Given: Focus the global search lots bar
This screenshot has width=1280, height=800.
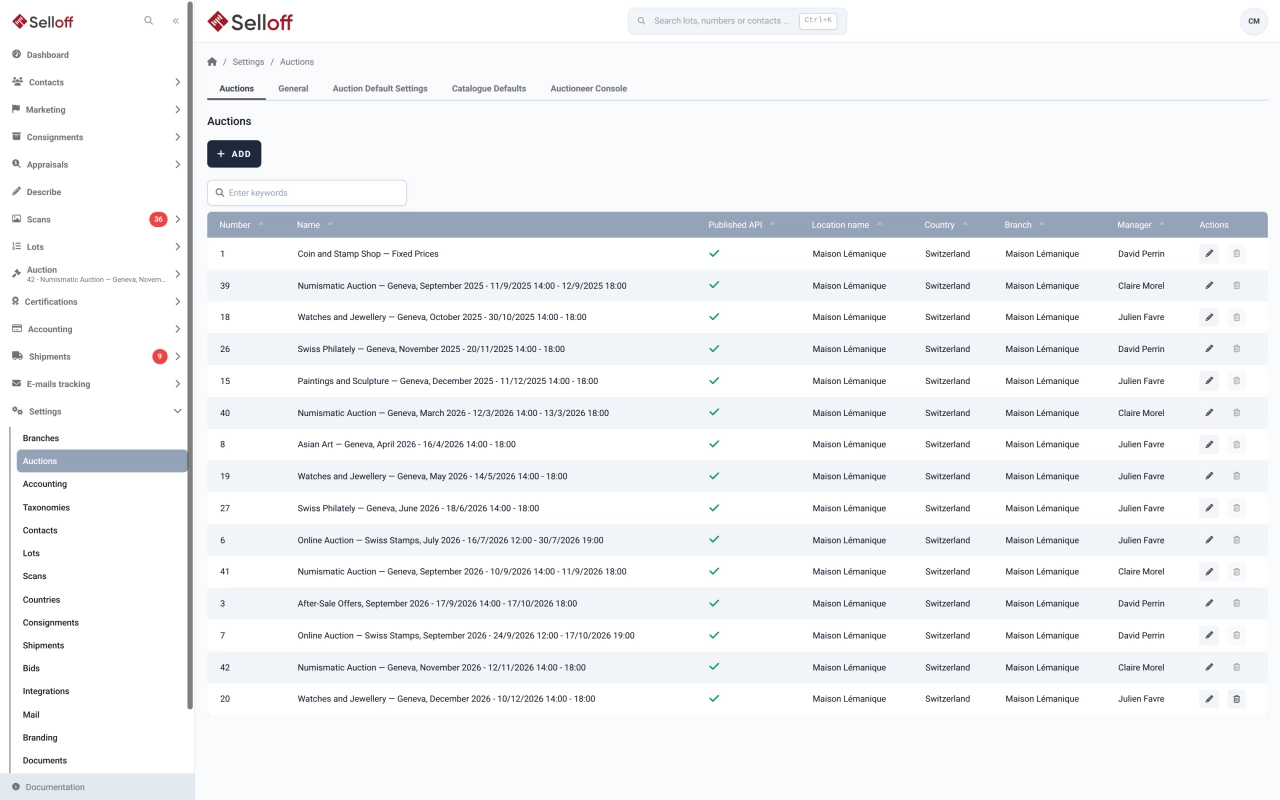Looking at the screenshot, I should [737, 21].
